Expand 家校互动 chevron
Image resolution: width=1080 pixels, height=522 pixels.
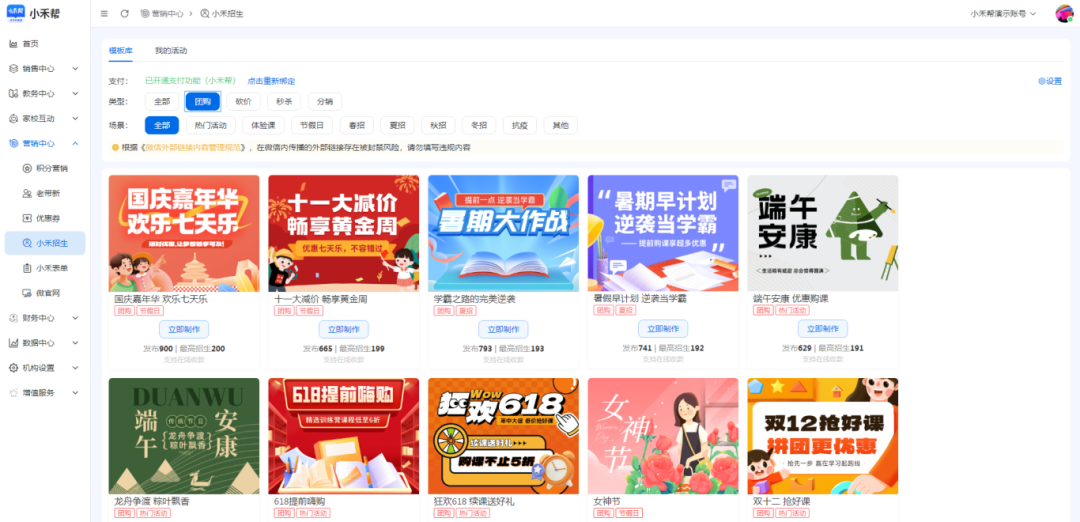(75, 118)
